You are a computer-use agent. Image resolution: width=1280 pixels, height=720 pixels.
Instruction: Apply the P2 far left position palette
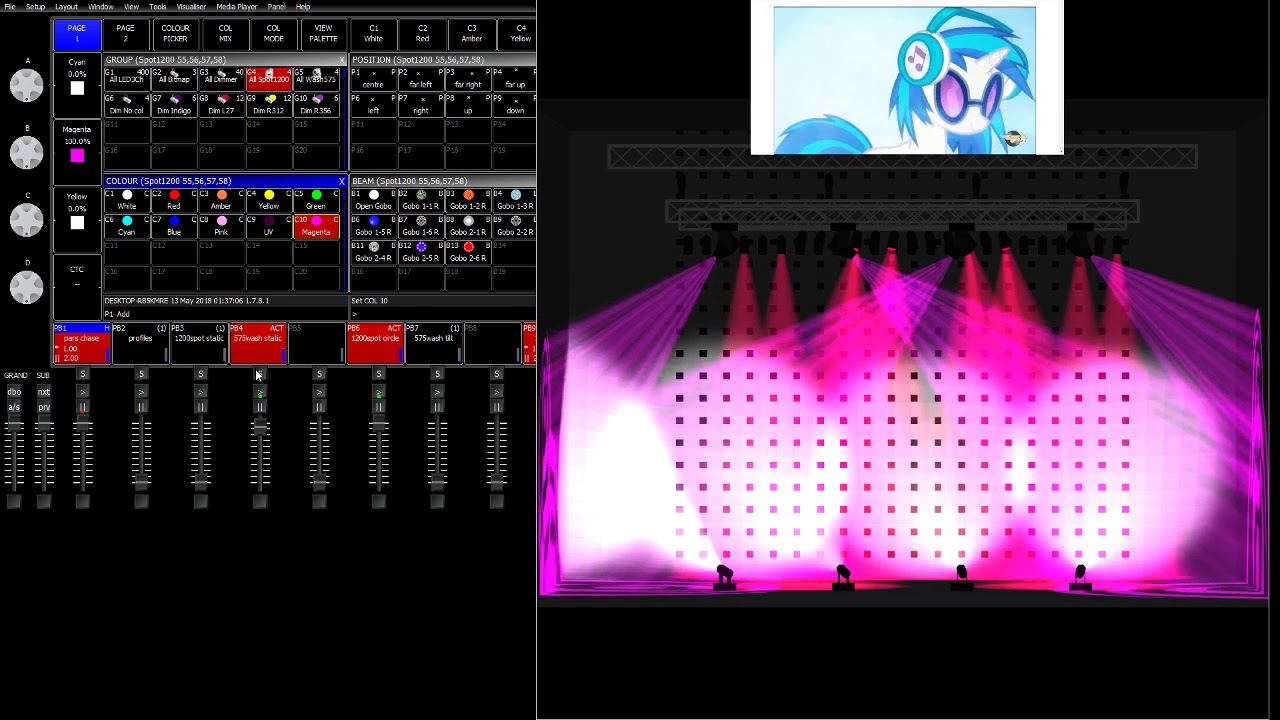coord(420,78)
